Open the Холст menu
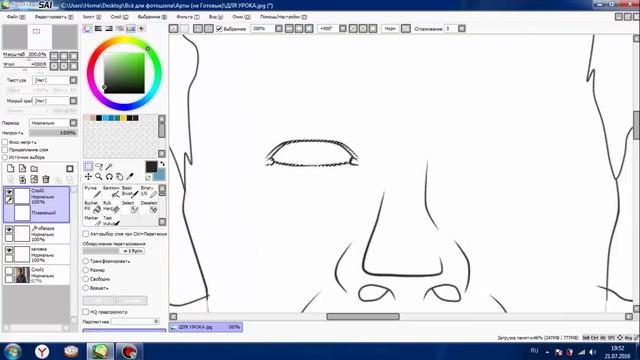The image size is (640, 360). 92,17
